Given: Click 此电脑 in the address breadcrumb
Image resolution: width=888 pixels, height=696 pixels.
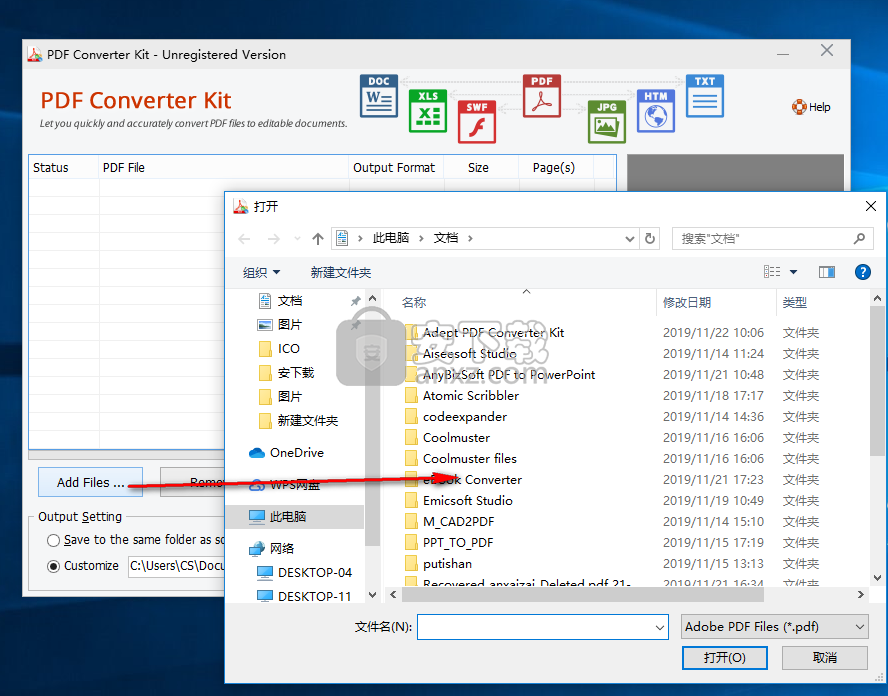Looking at the screenshot, I should [x=391, y=238].
